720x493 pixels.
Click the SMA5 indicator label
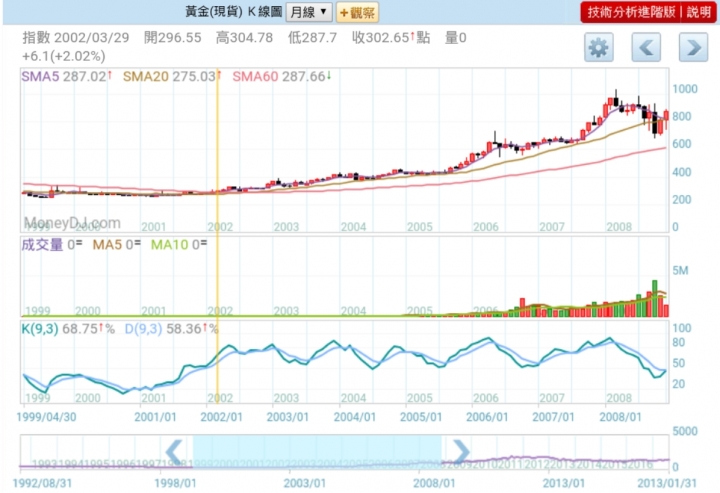[x=40, y=76]
